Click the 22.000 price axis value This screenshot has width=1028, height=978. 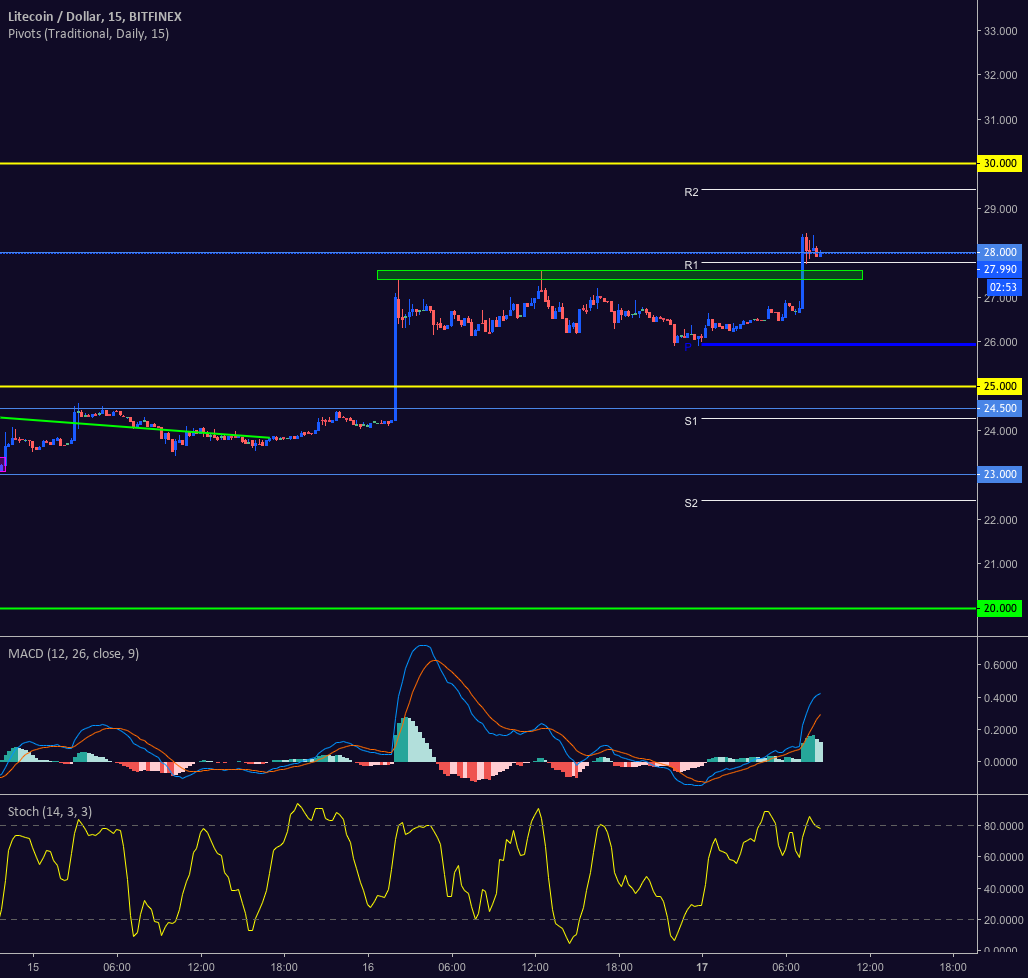[x=1000, y=520]
